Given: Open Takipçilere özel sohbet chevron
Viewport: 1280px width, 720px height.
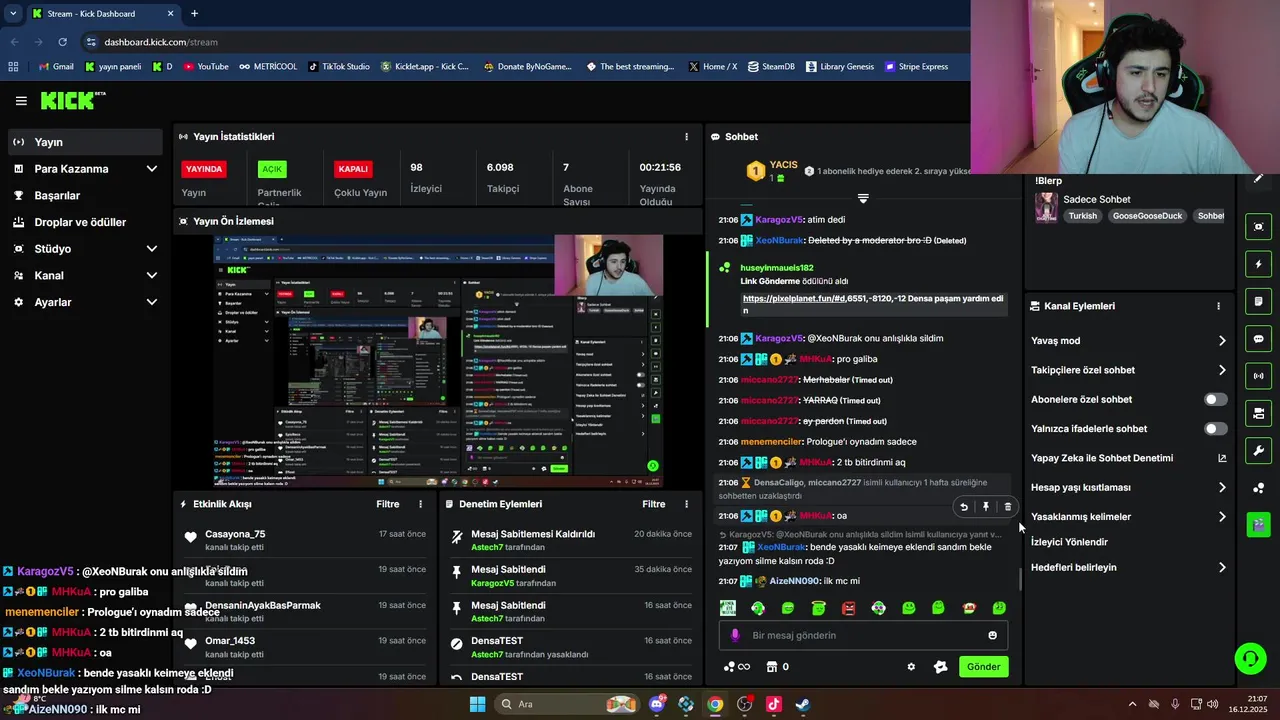Looking at the screenshot, I should [x=1221, y=370].
